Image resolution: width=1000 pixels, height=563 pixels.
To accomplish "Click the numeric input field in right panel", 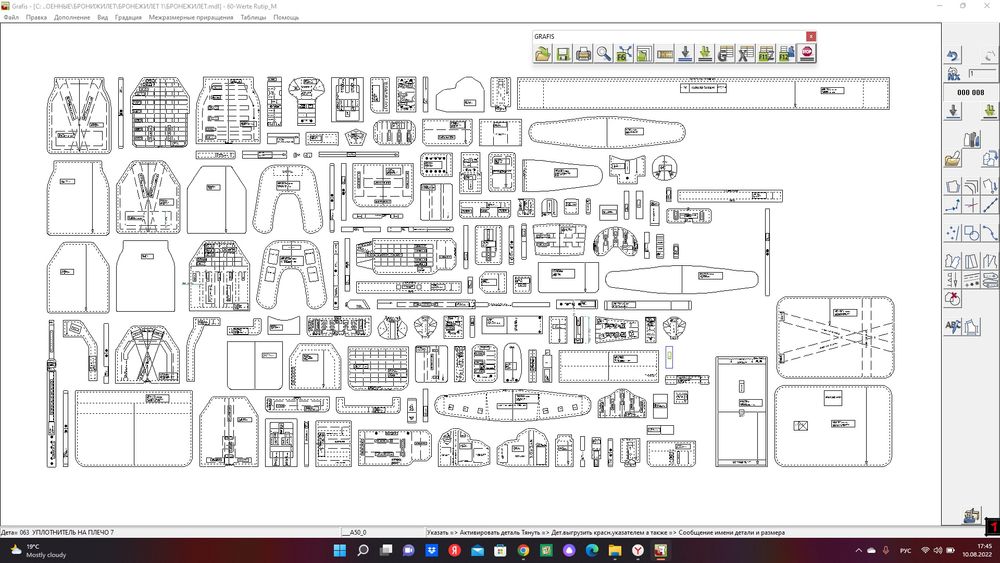I will click(982, 73).
